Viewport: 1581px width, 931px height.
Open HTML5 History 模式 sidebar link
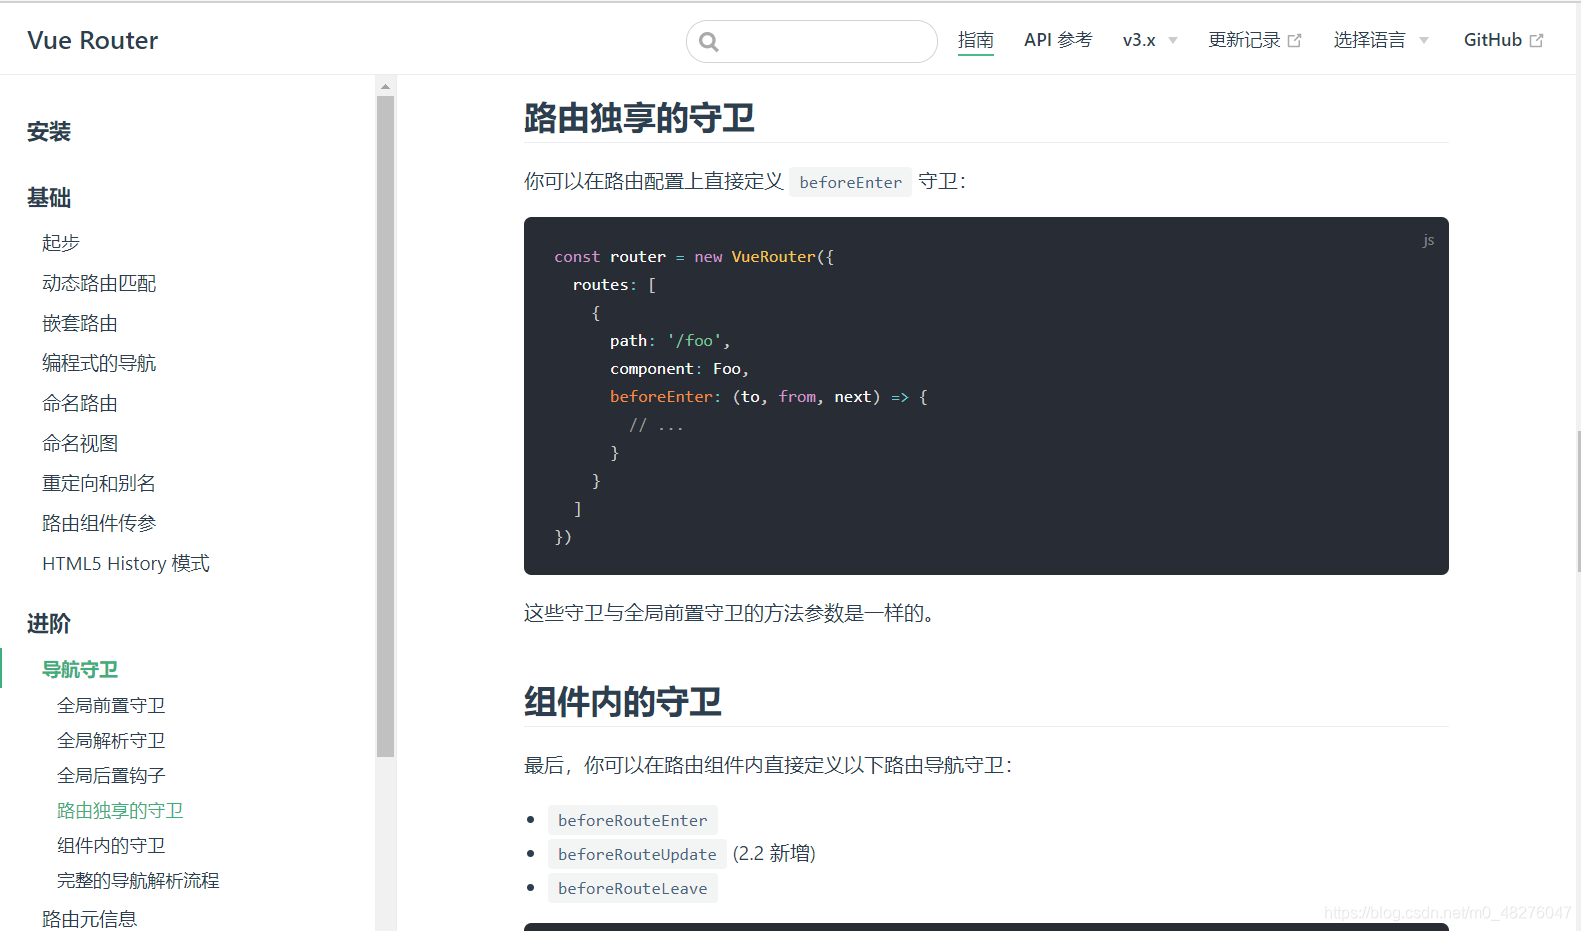pyautogui.click(x=126, y=563)
